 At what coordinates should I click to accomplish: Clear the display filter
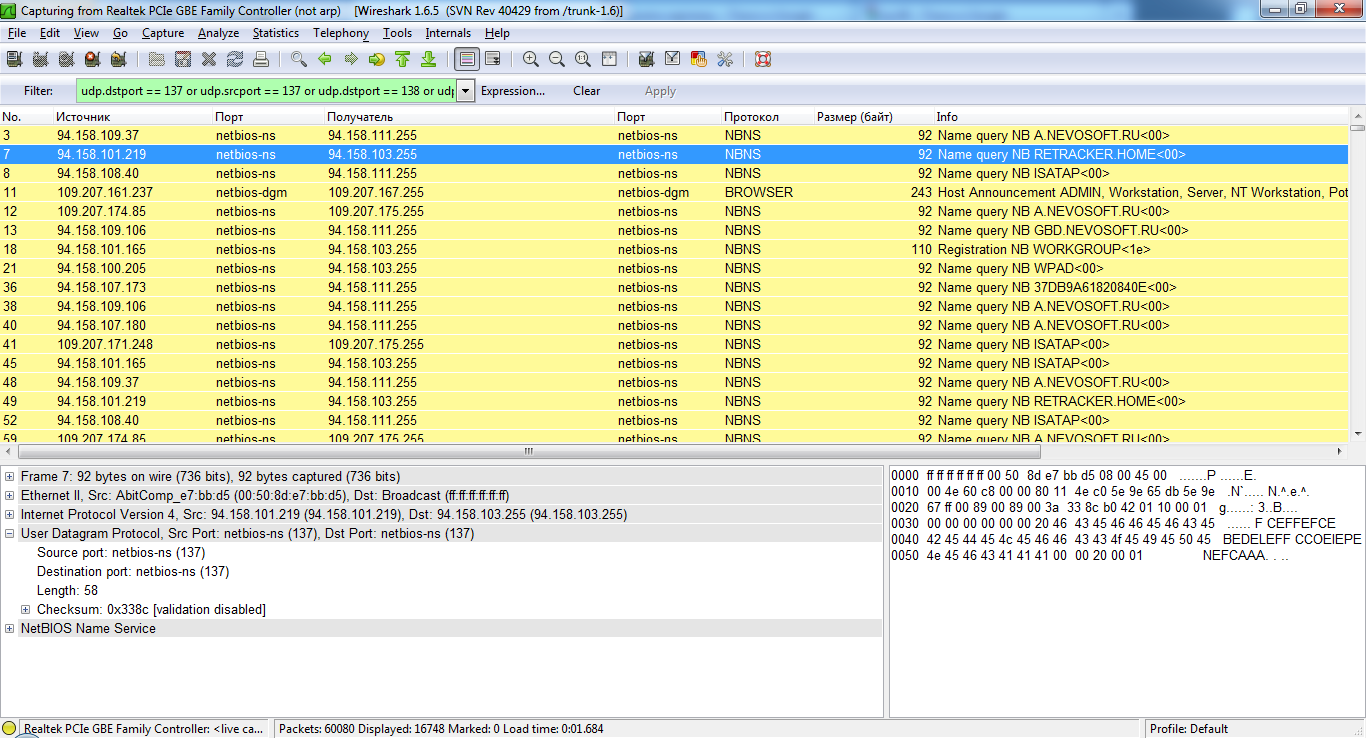coord(587,91)
